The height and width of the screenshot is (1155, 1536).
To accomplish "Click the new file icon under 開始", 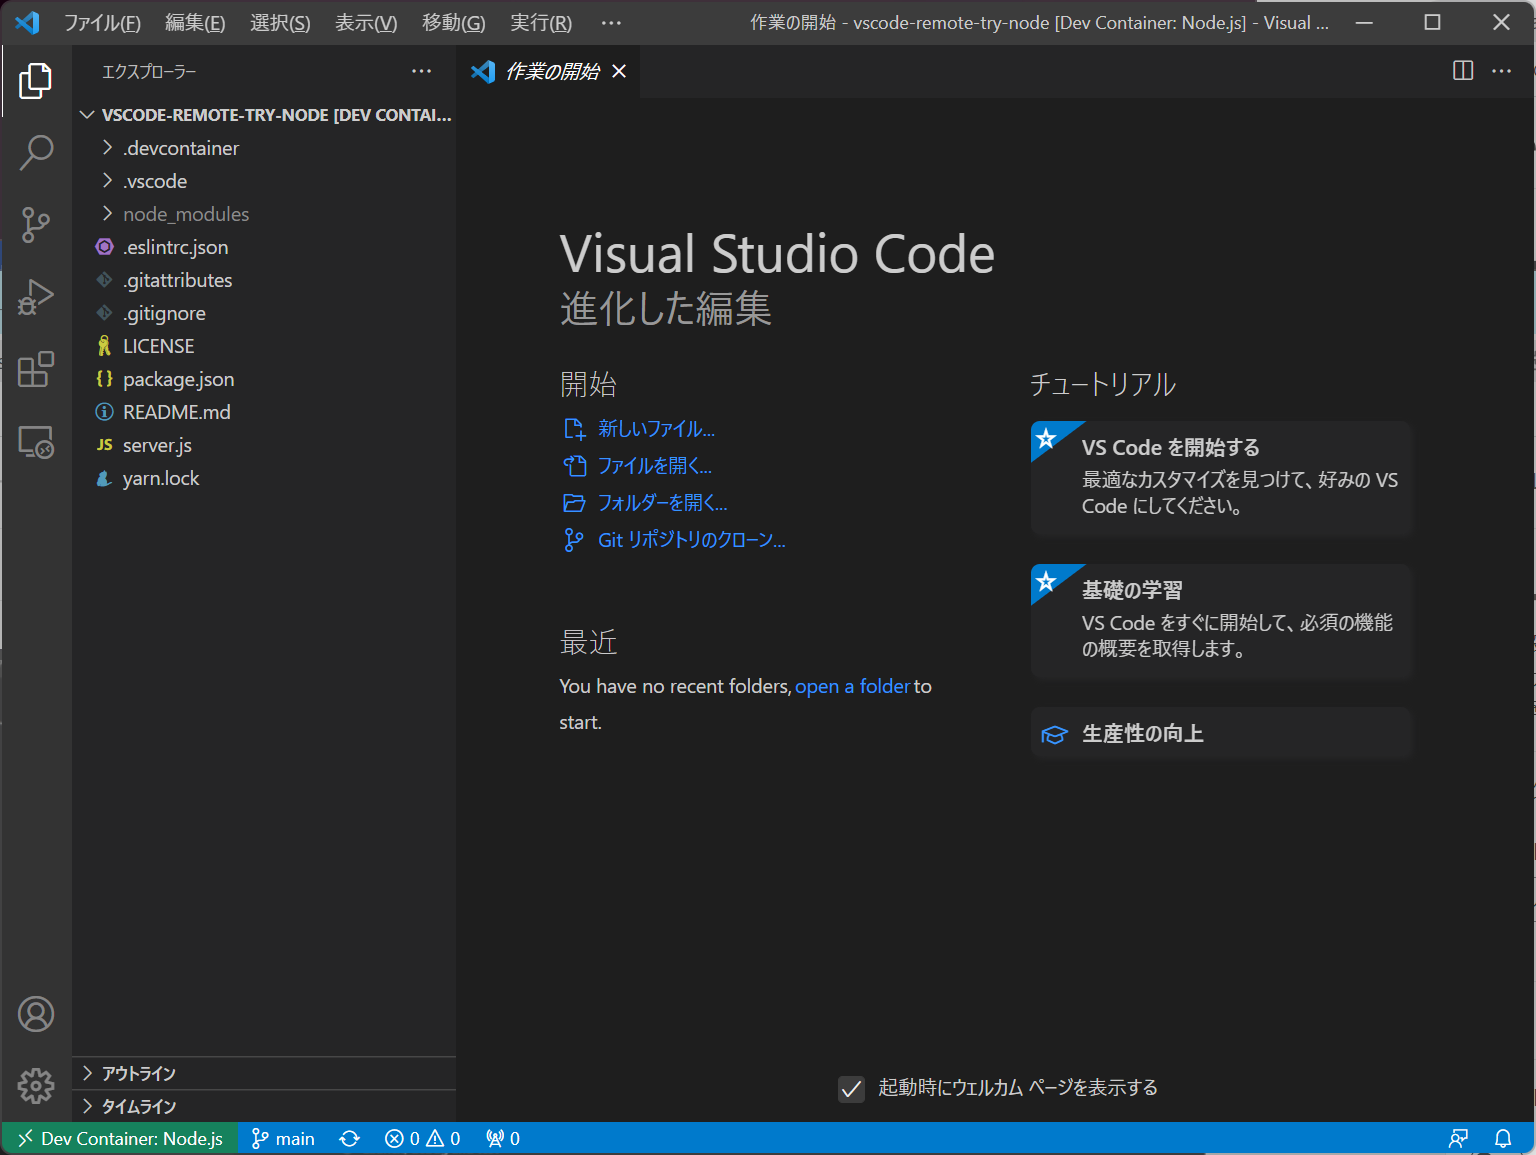I will [574, 429].
